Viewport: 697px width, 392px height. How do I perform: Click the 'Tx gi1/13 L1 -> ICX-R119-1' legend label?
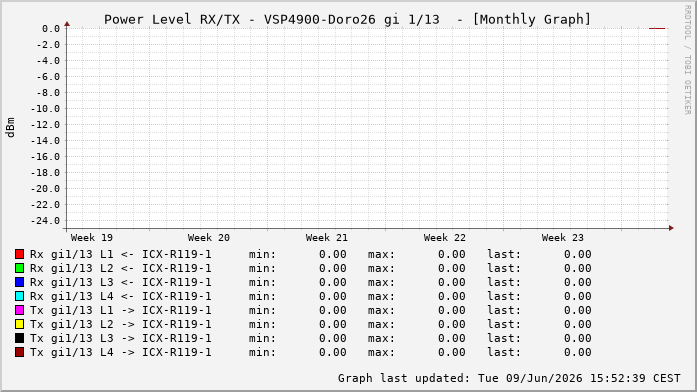tap(120, 310)
